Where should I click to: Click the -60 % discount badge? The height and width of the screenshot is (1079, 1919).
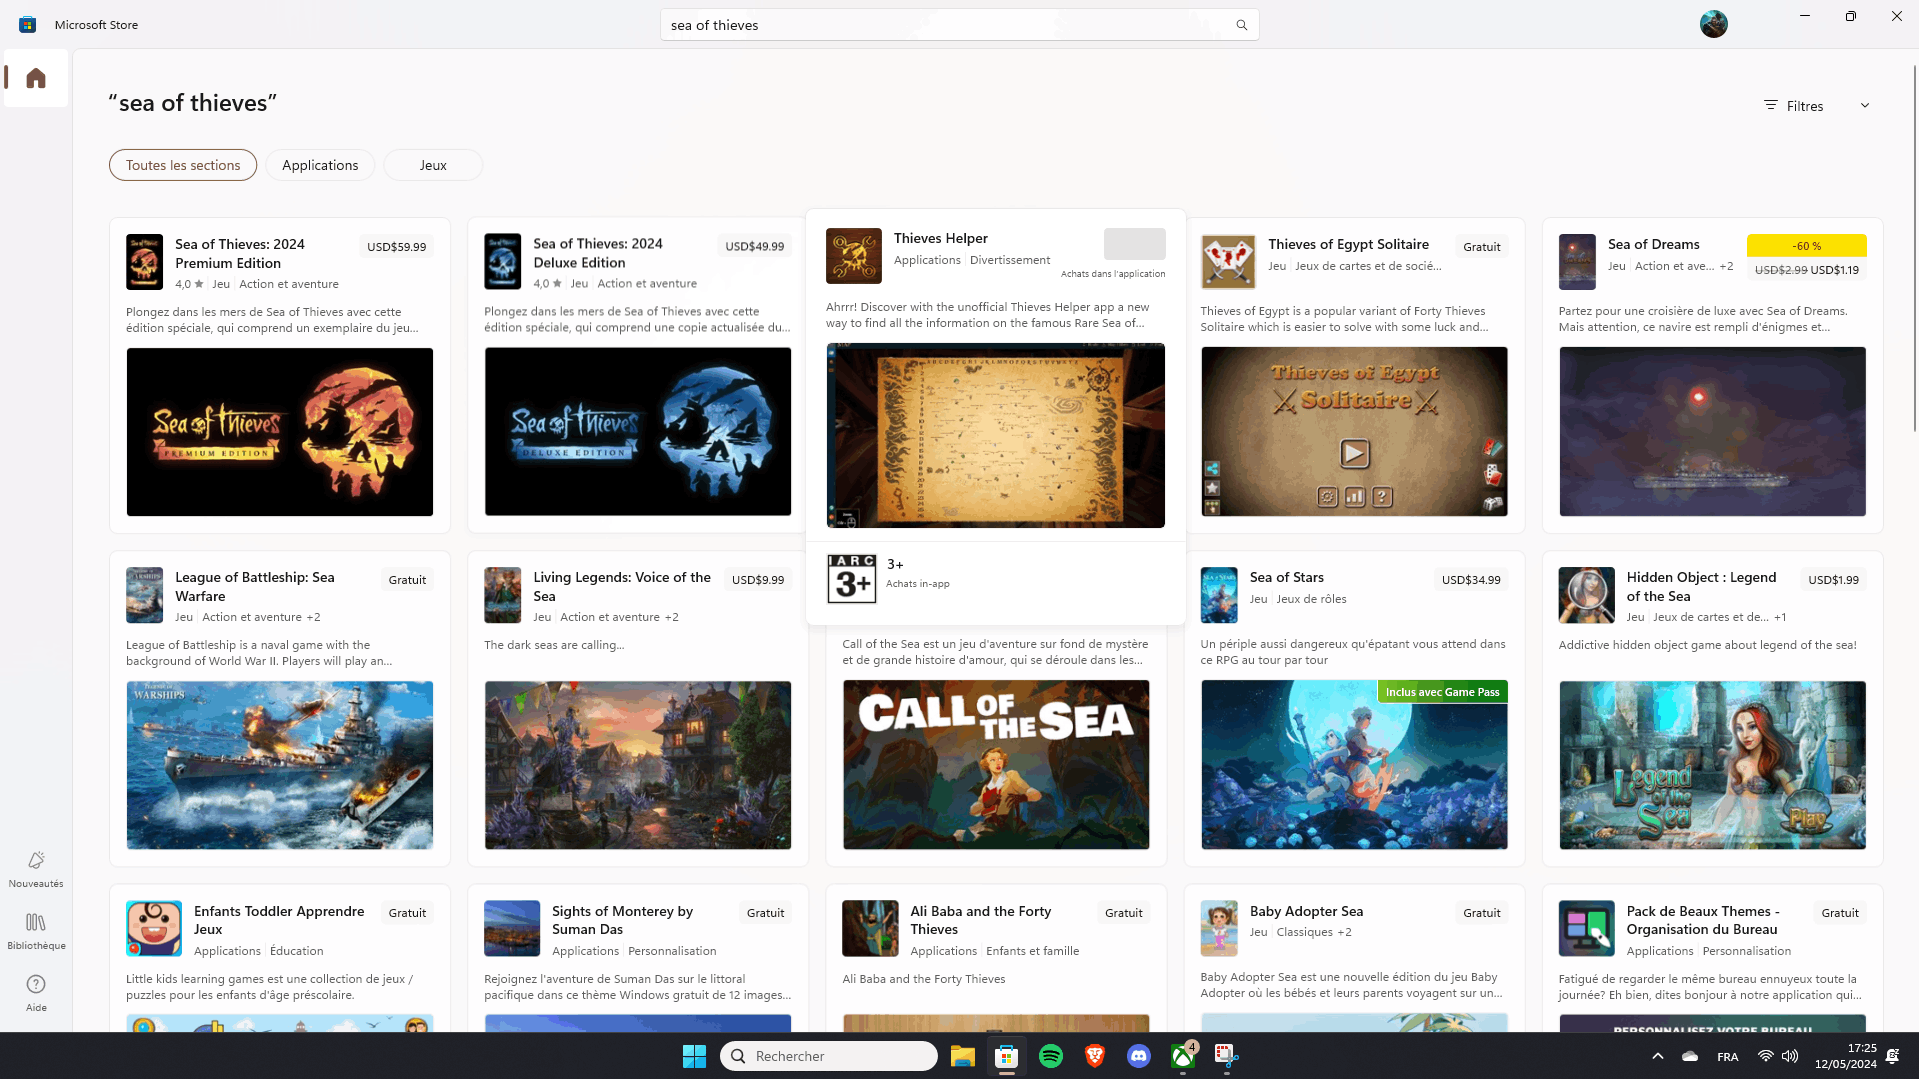click(x=1806, y=246)
